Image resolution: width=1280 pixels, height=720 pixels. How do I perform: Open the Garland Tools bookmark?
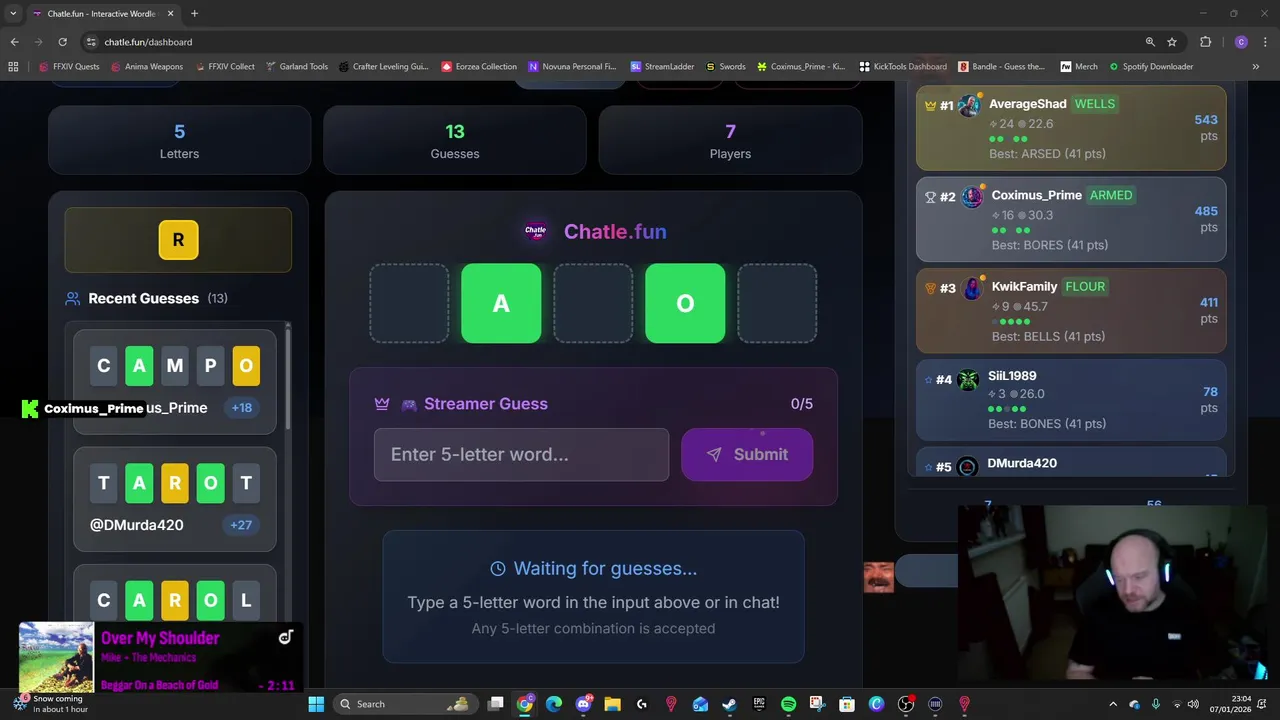[x=297, y=66]
